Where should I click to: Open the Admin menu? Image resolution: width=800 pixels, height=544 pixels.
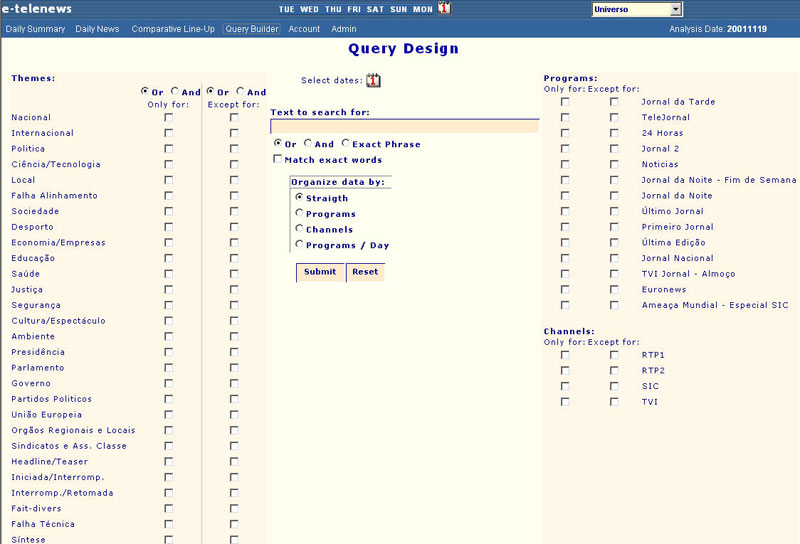tap(343, 29)
